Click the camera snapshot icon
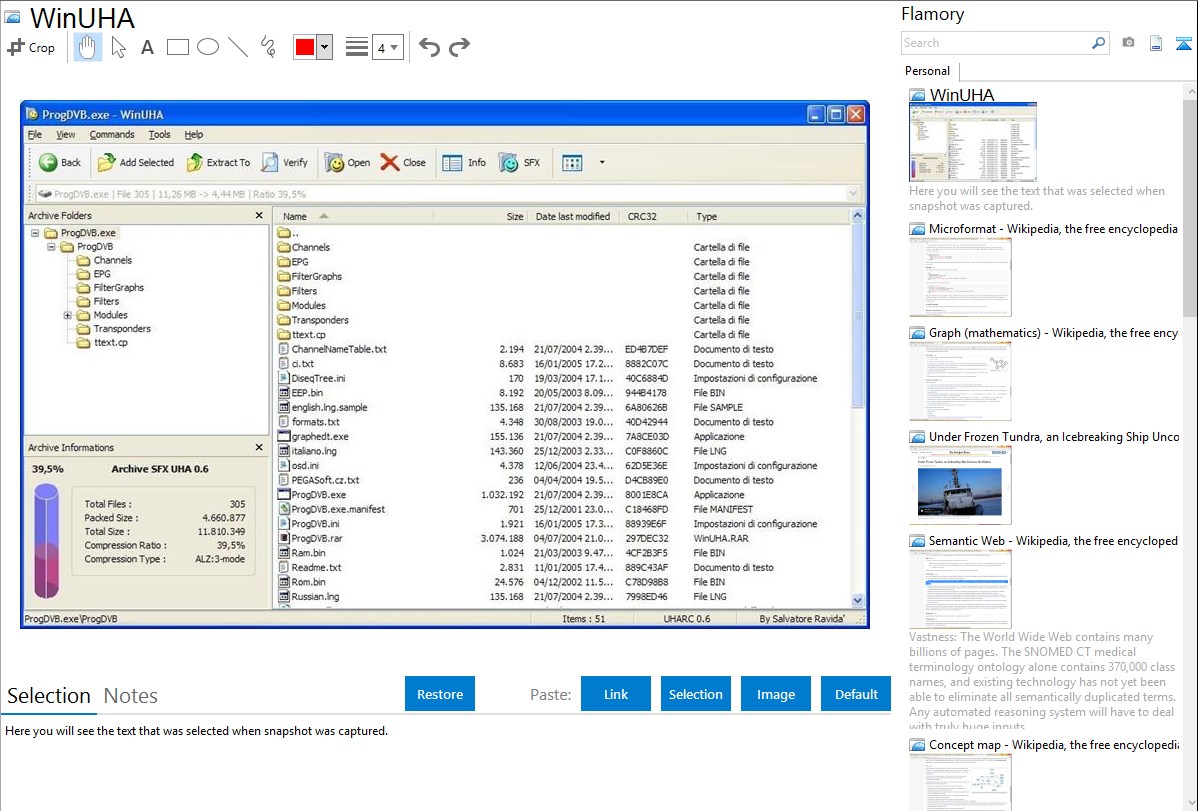The height and width of the screenshot is (811, 1198). tap(1128, 43)
